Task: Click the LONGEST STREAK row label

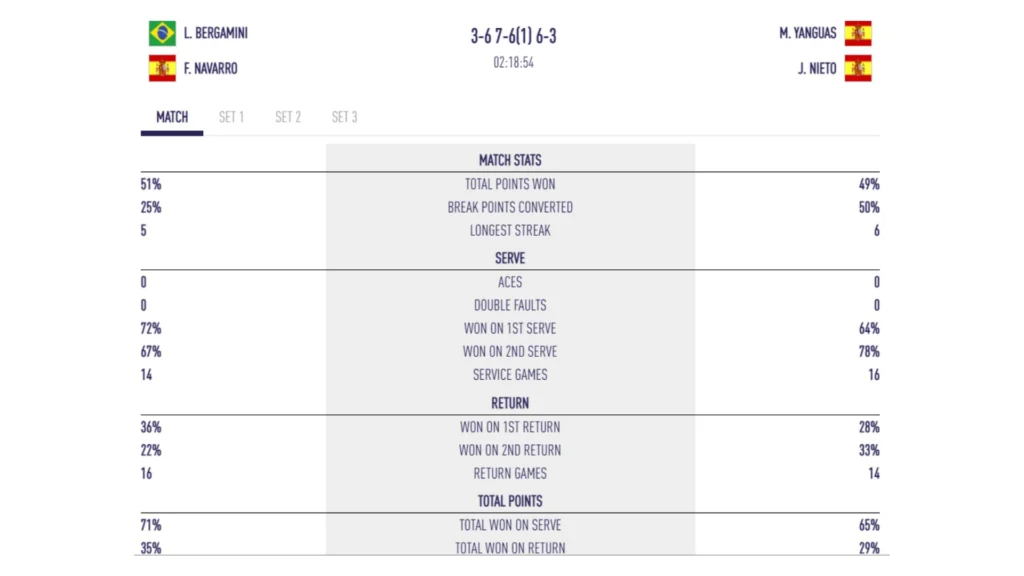Action: click(x=510, y=231)
